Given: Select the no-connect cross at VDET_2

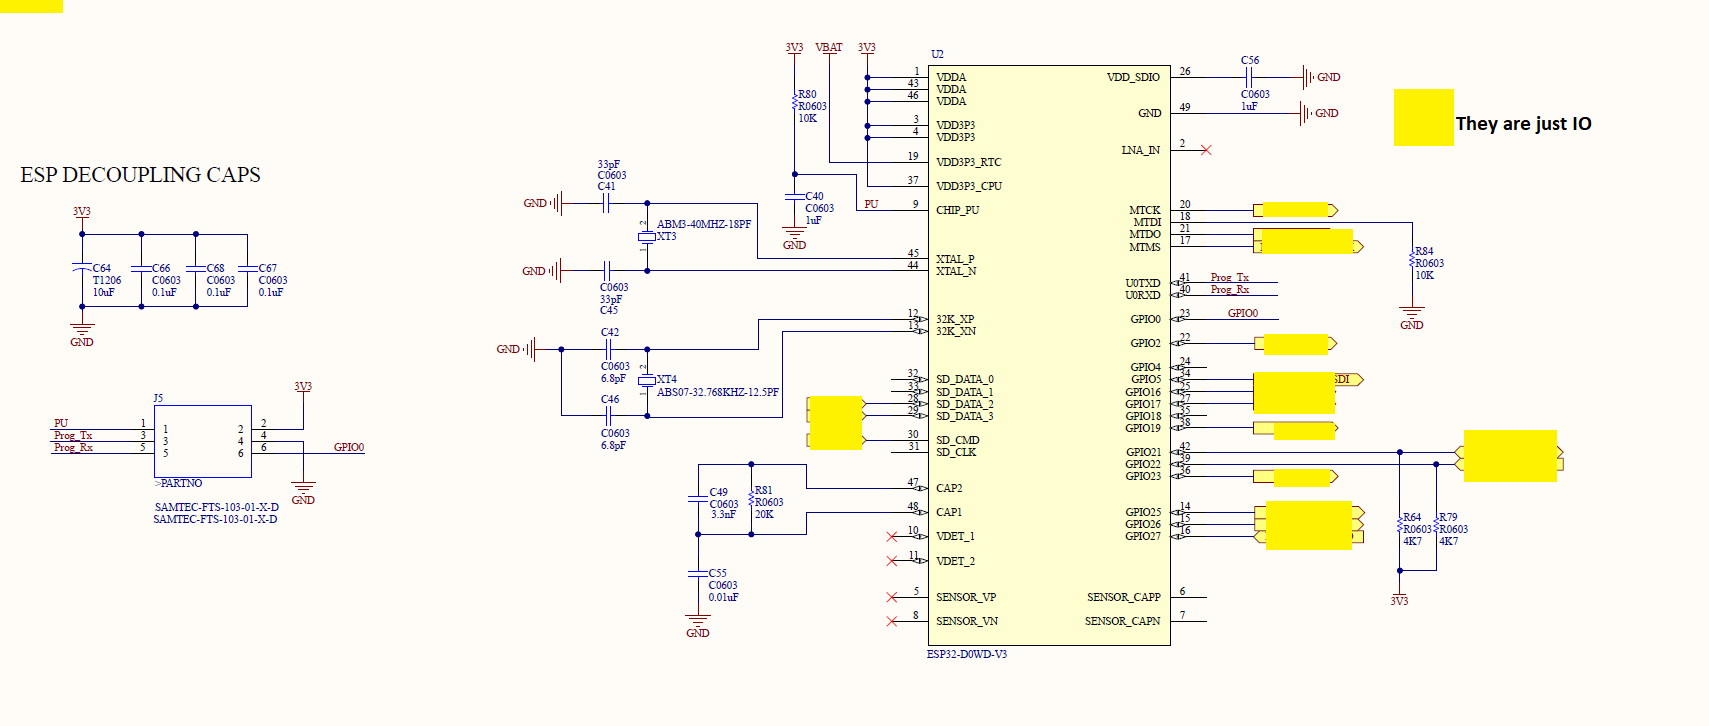Looking at the screenshot, I should point(892,561).
